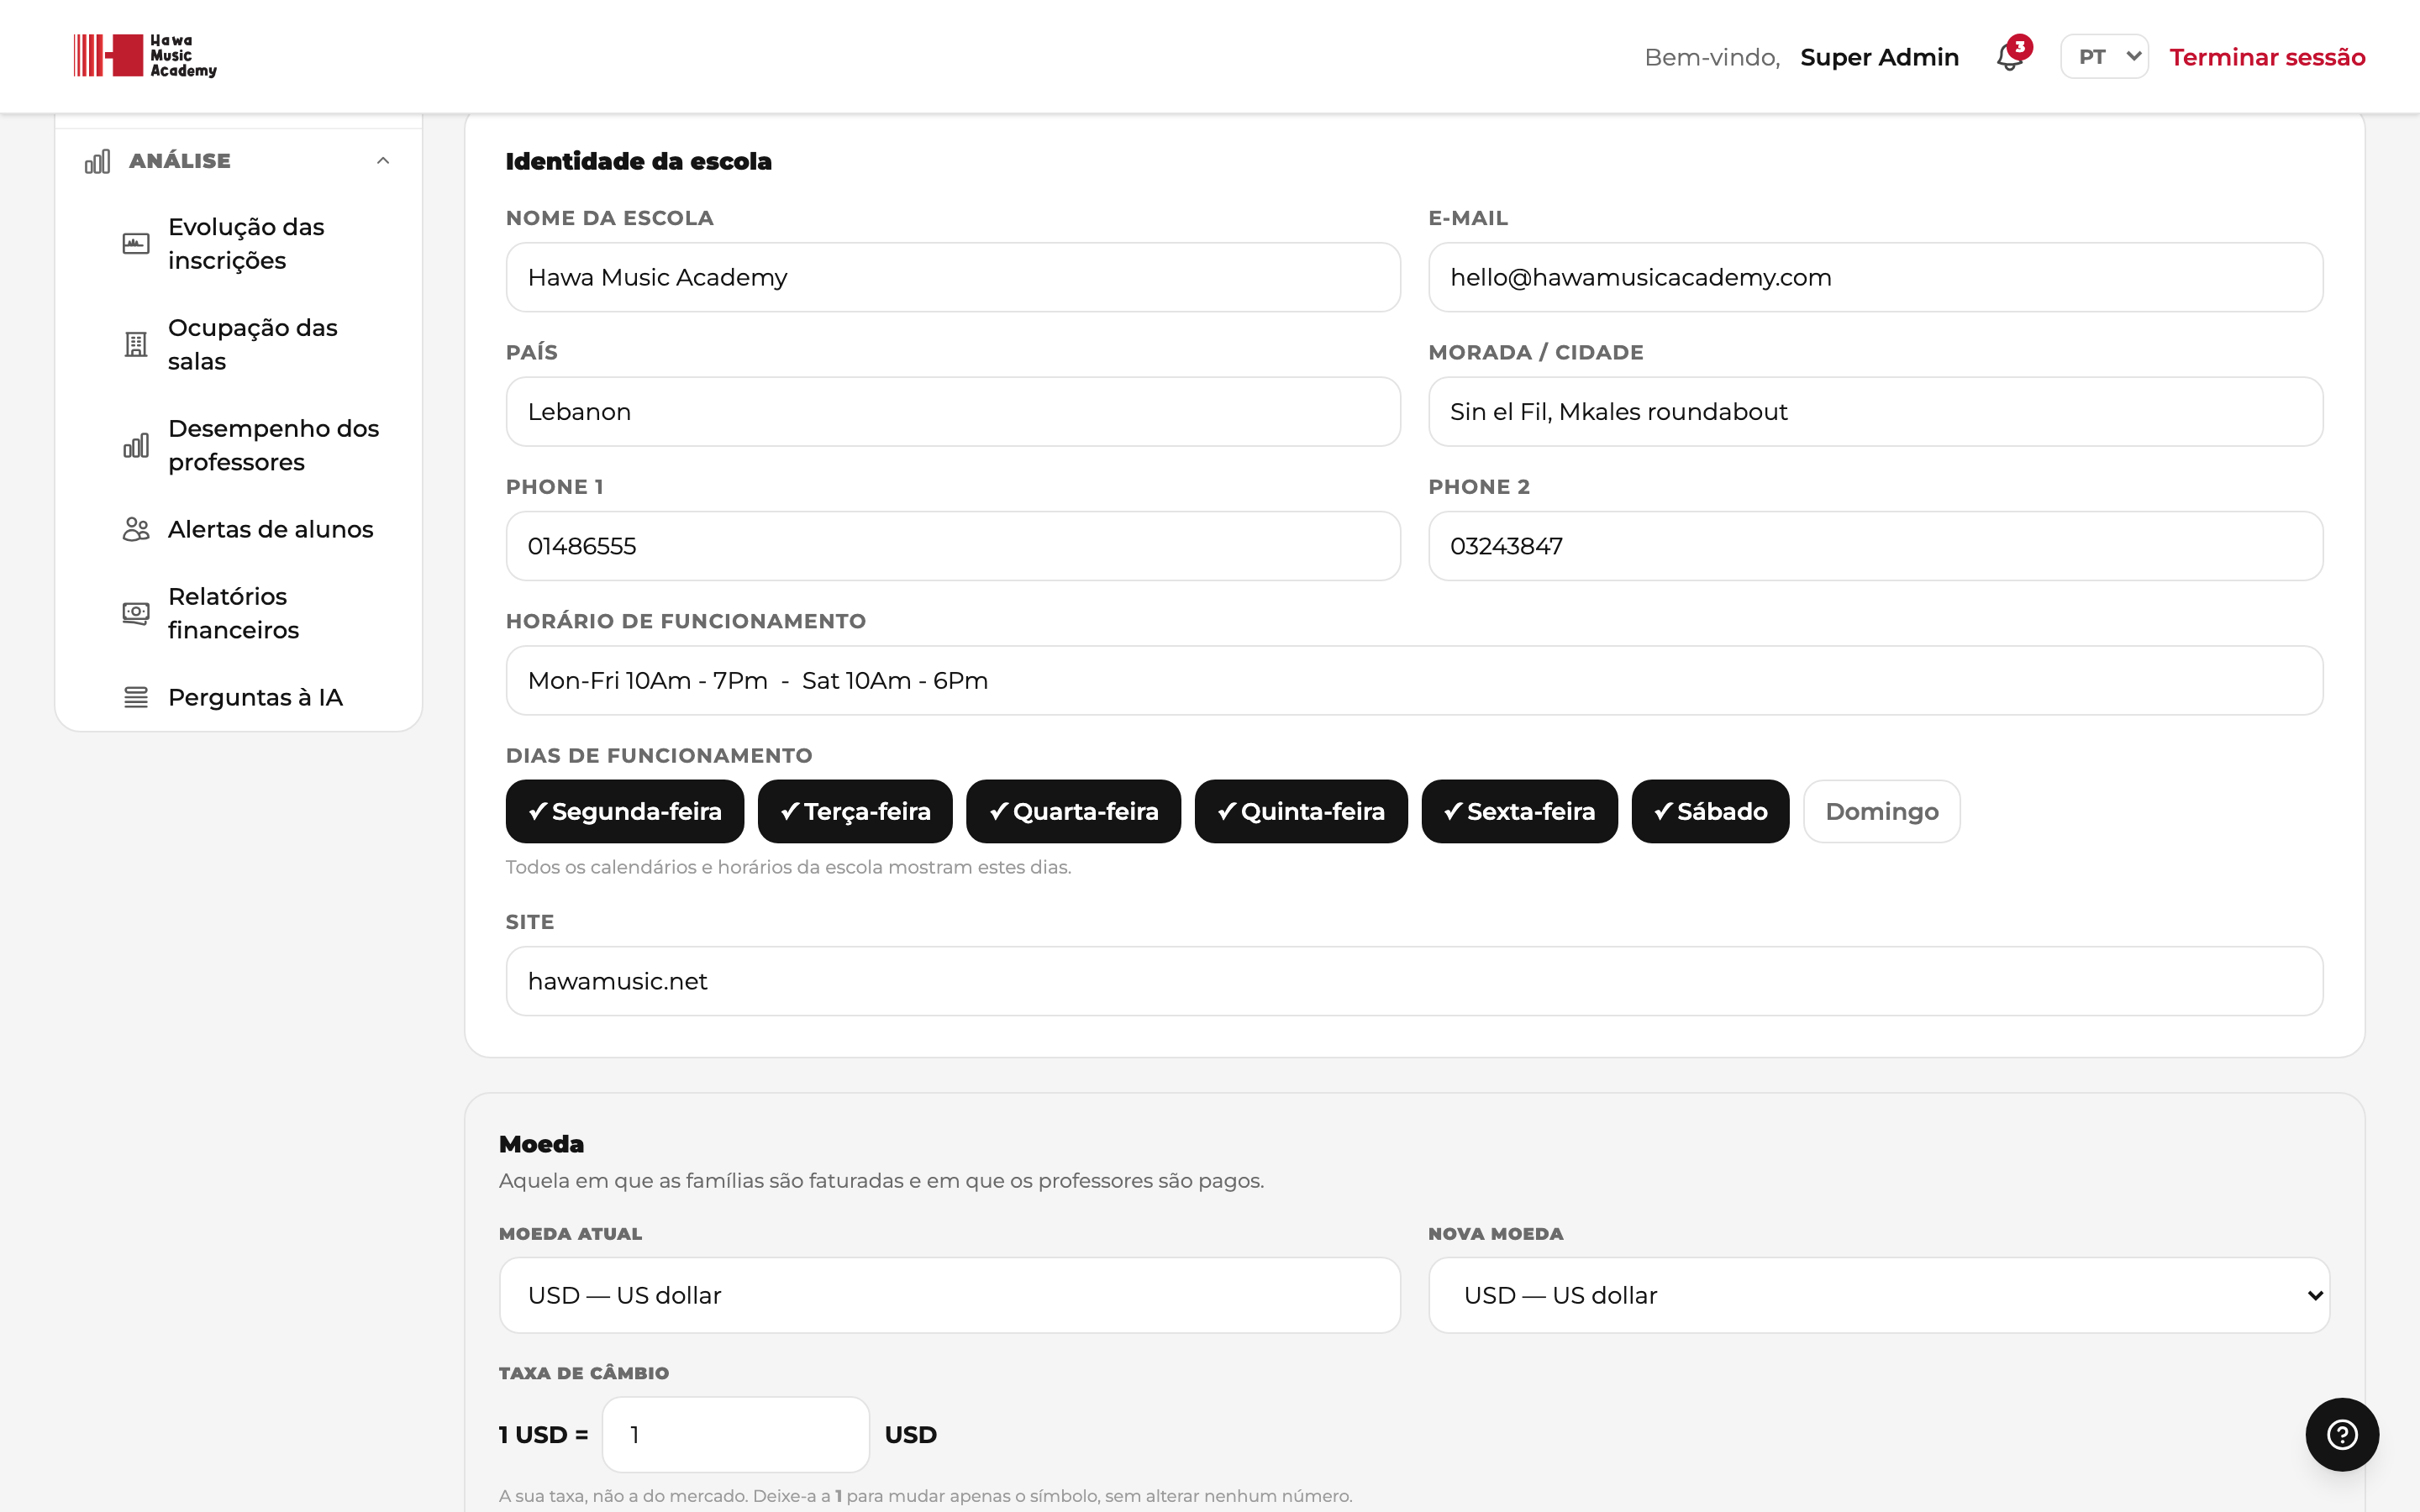The height and width of the screenshot is (1512, 2420).
Task: Open Perguntas à IA page
Action: (x=255, y=697)
